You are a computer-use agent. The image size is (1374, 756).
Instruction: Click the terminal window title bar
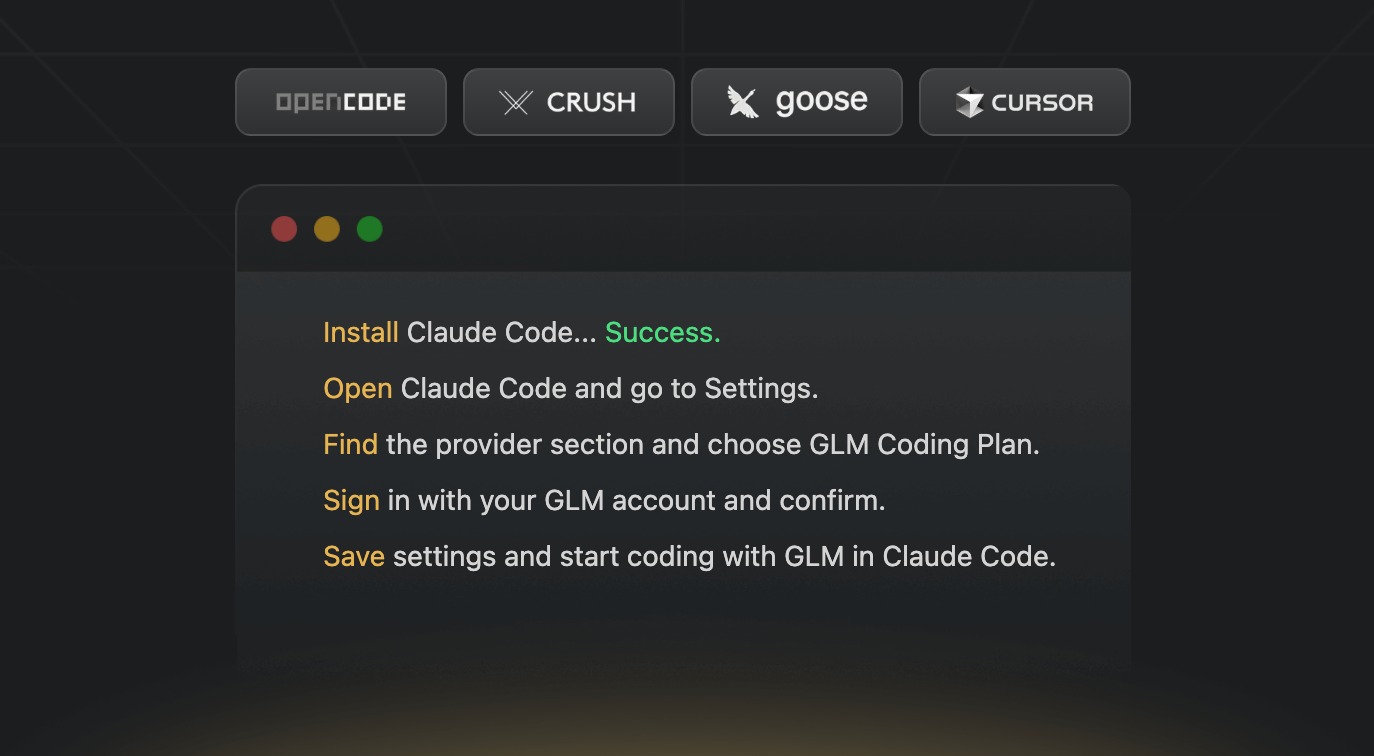click(x=683, y=229)
